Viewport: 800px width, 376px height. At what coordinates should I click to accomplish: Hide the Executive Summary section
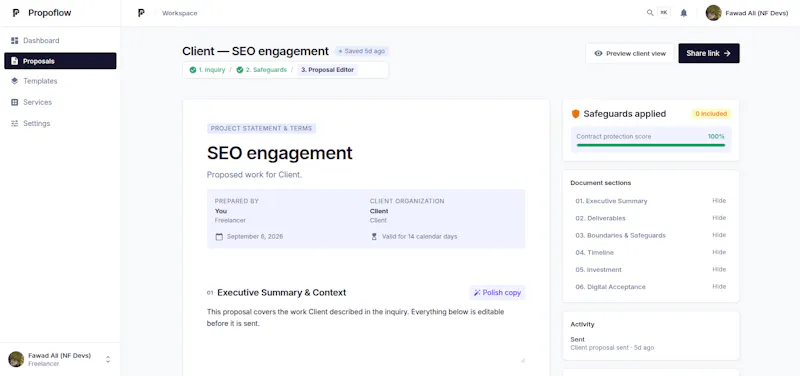coord(719,201)
